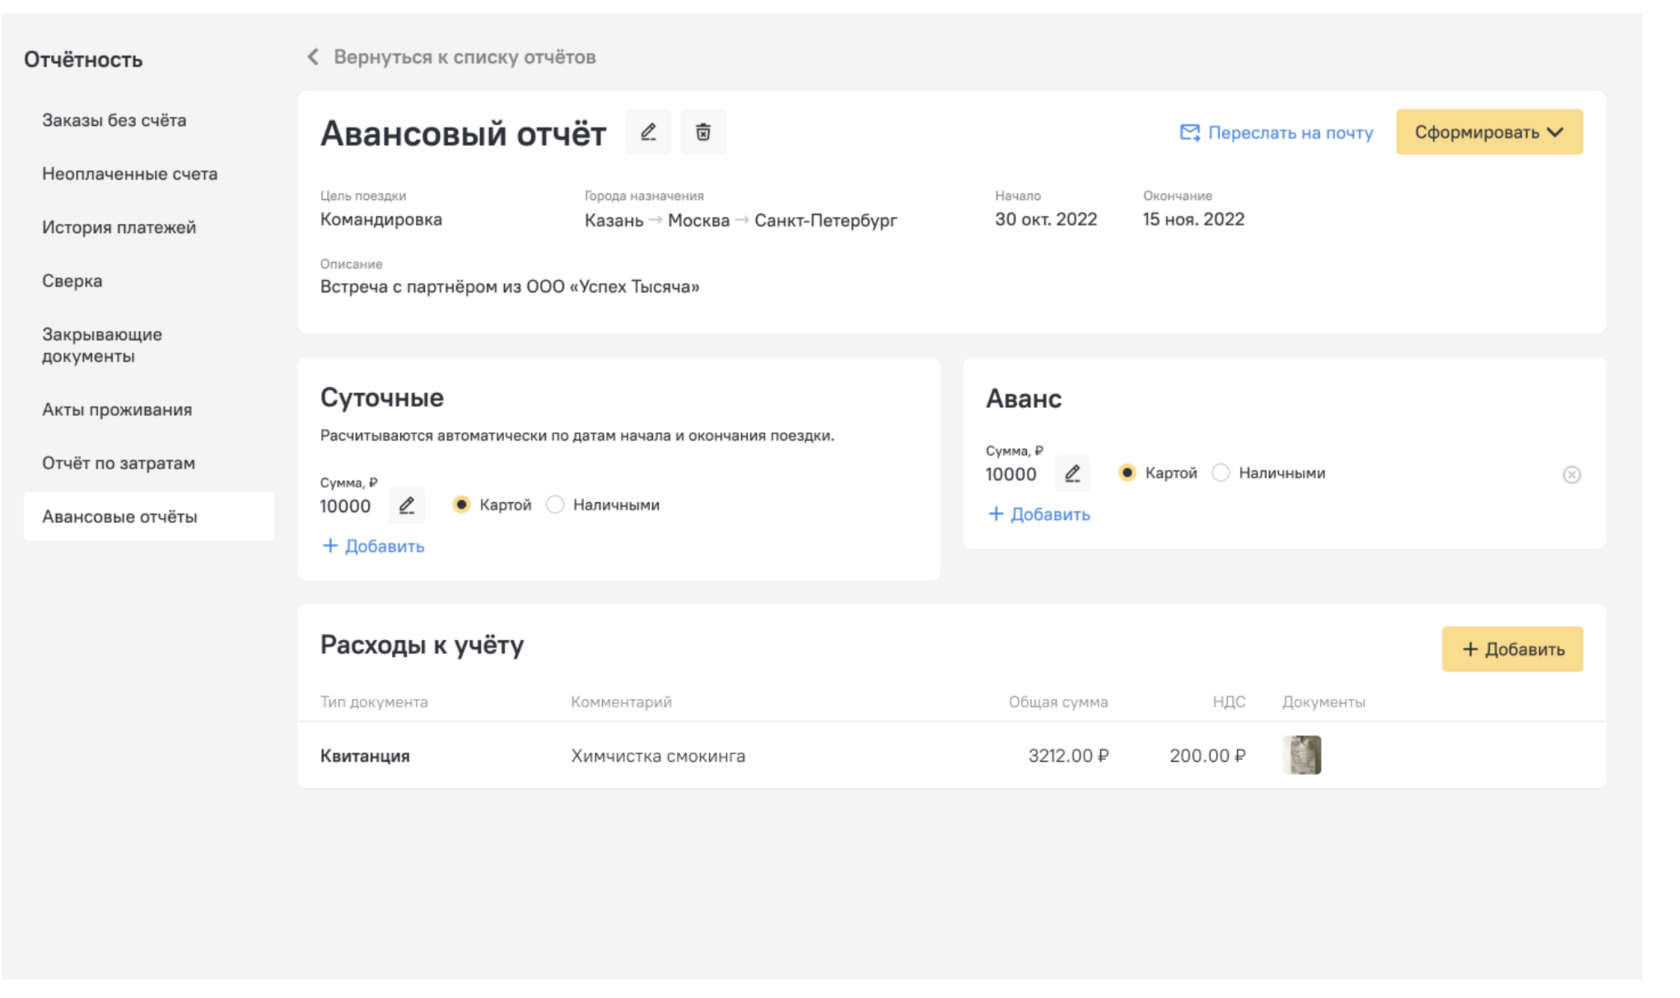
Task: Click the envelope icon next to Переслать
Action: [1190, 132]
